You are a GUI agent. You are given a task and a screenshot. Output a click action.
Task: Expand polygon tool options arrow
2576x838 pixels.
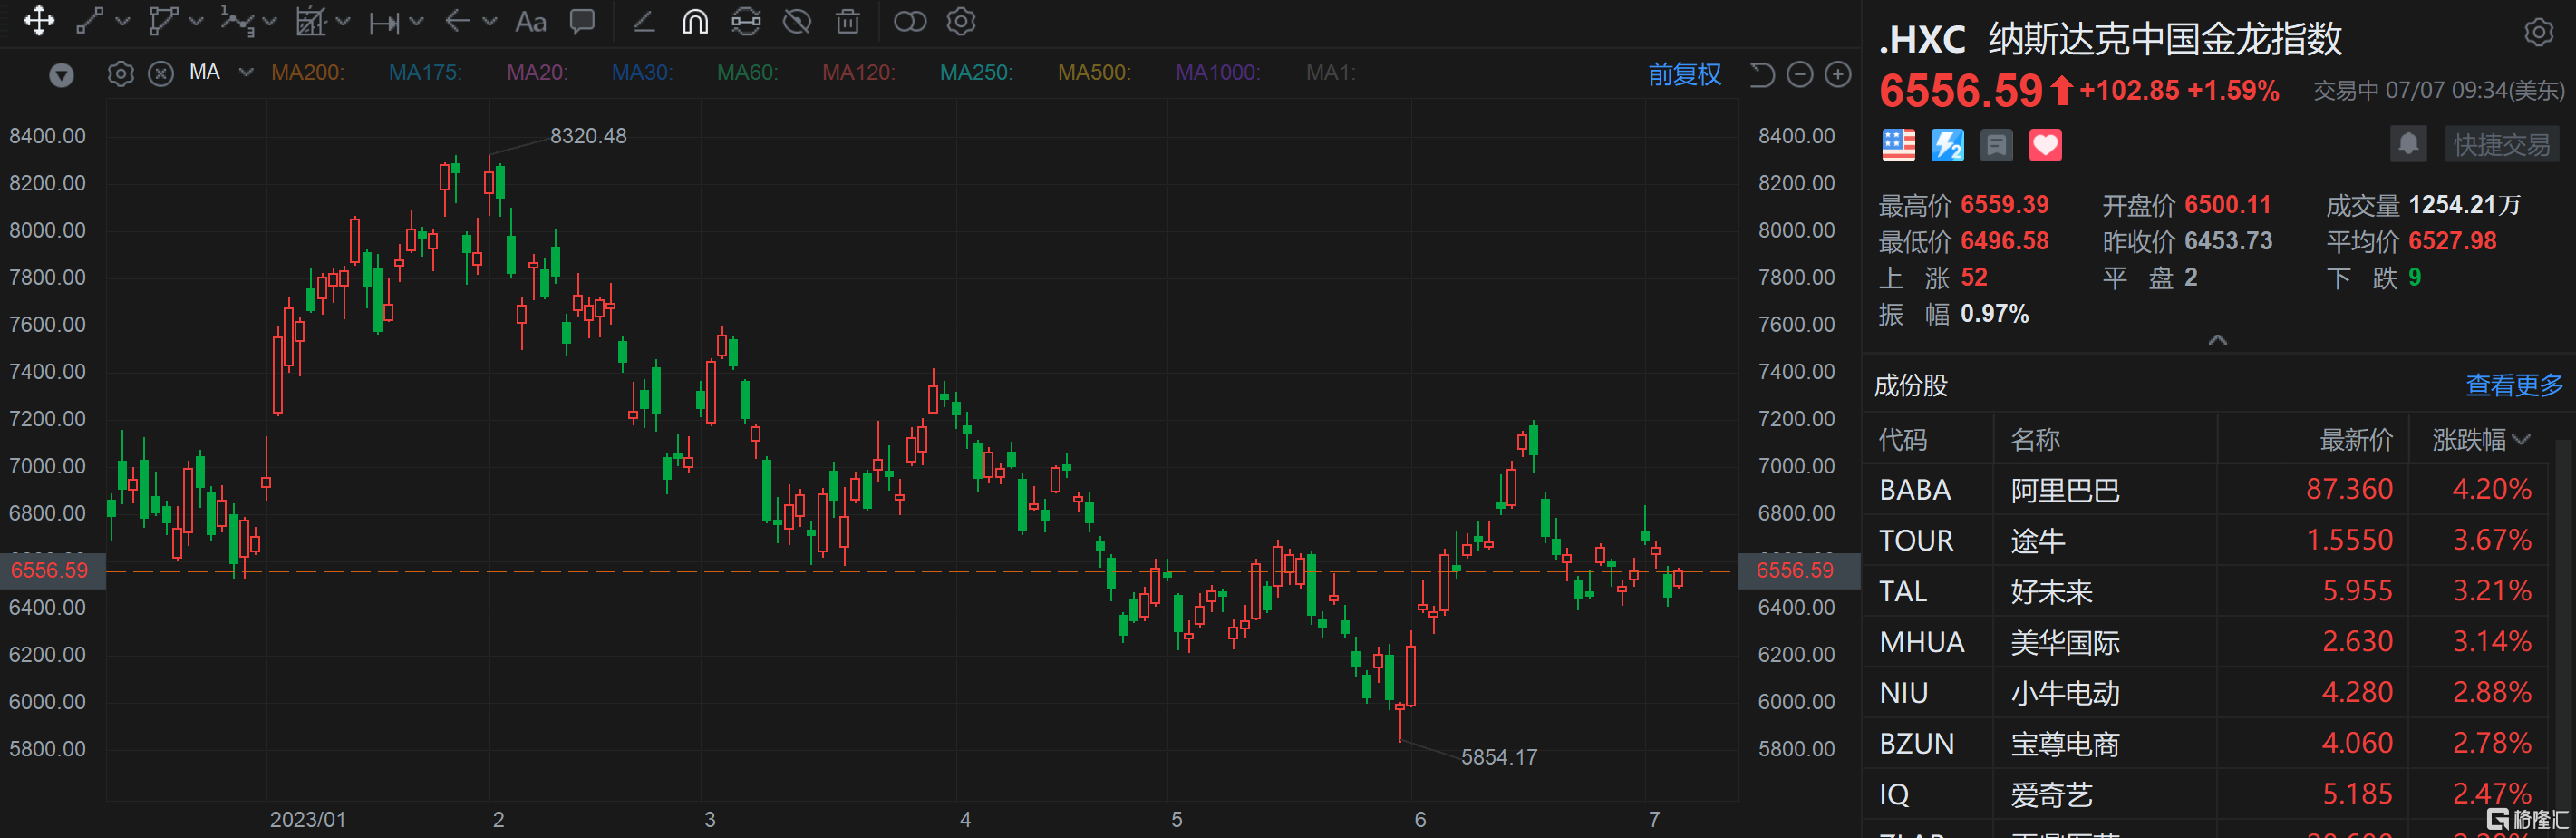196,21
